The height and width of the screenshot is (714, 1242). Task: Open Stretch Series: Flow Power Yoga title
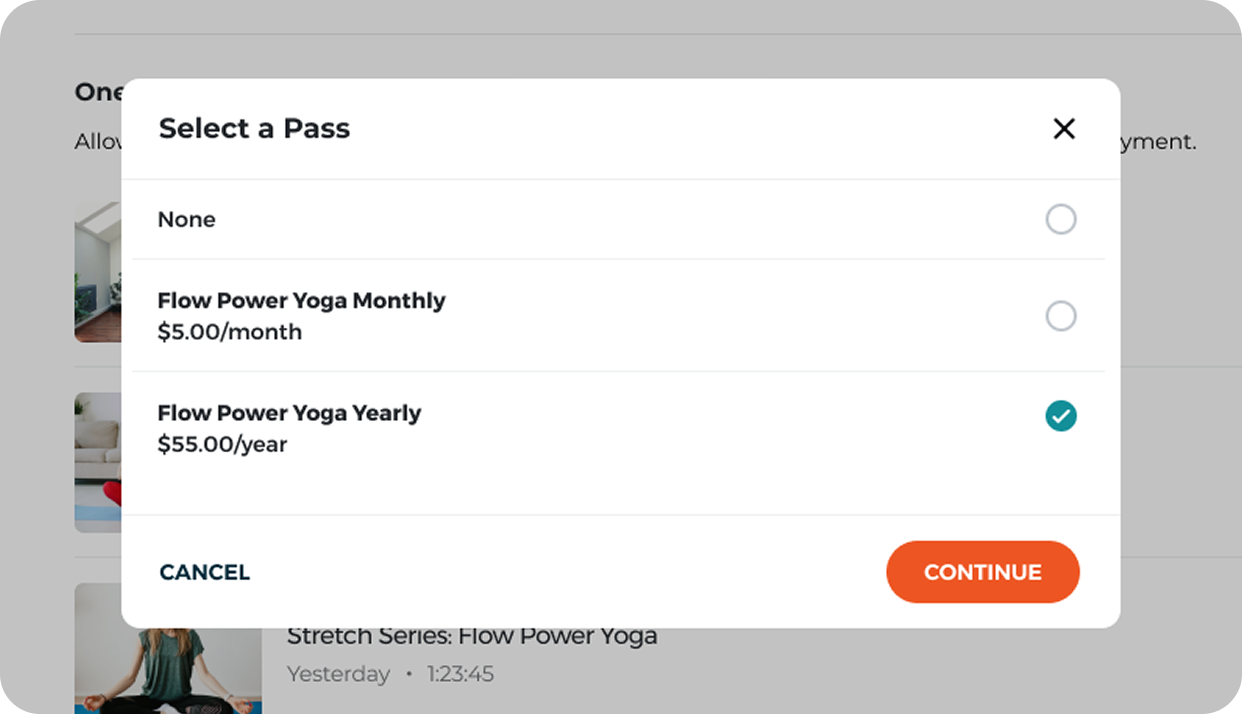472,637
